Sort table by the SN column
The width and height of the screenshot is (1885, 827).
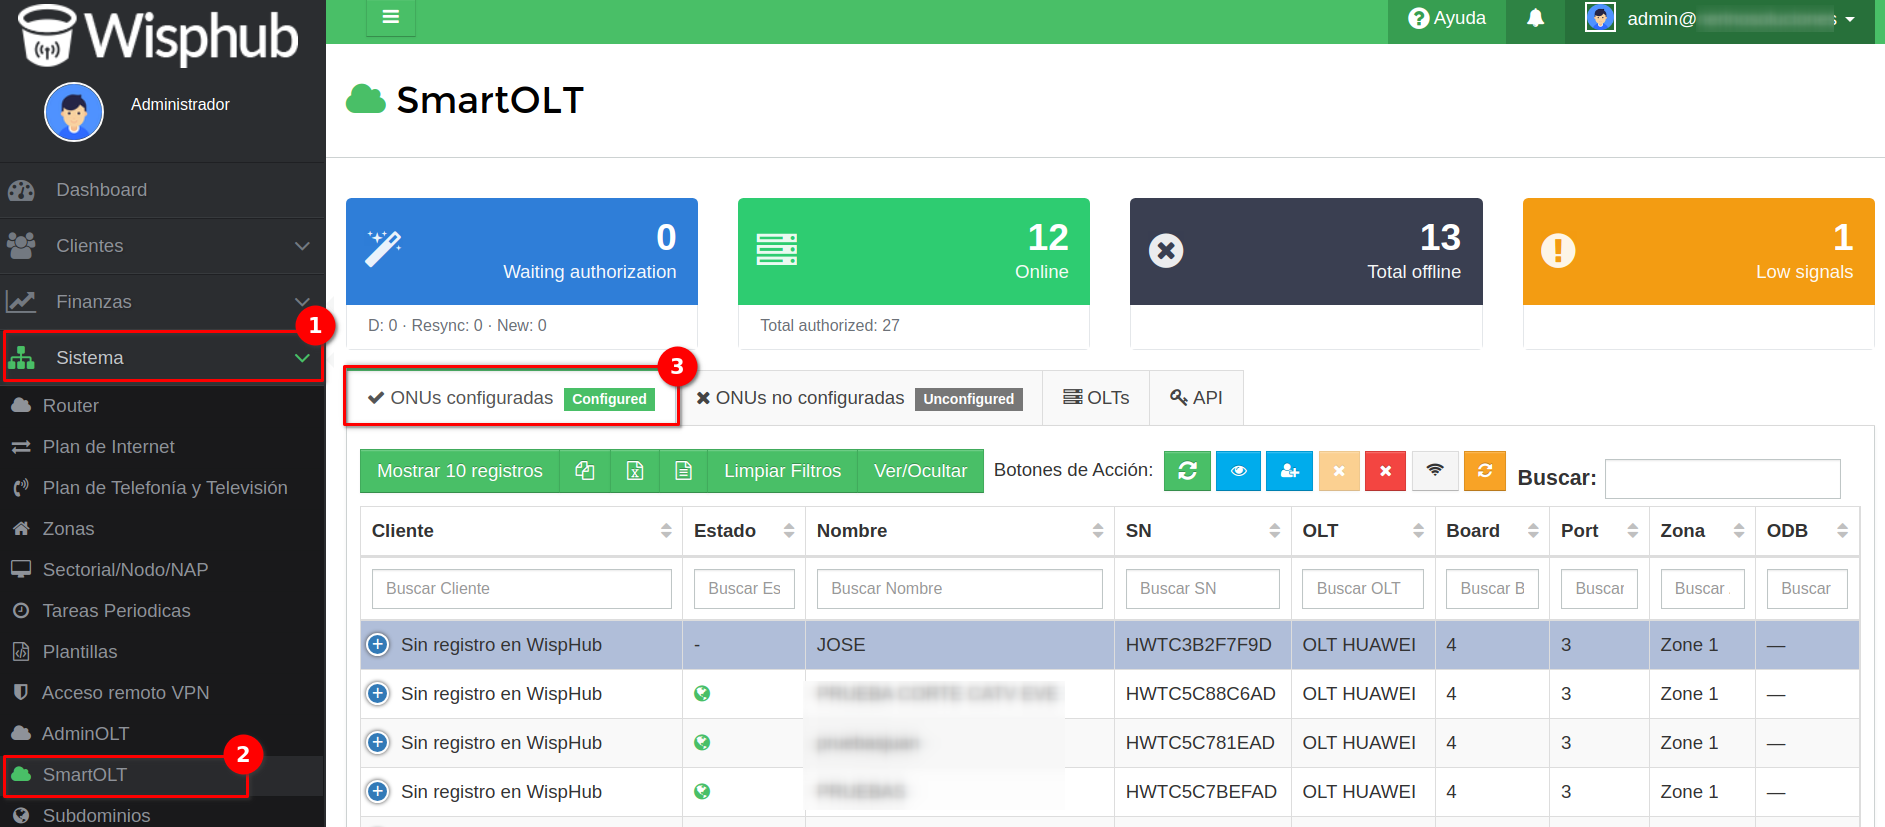point(1203,531)
